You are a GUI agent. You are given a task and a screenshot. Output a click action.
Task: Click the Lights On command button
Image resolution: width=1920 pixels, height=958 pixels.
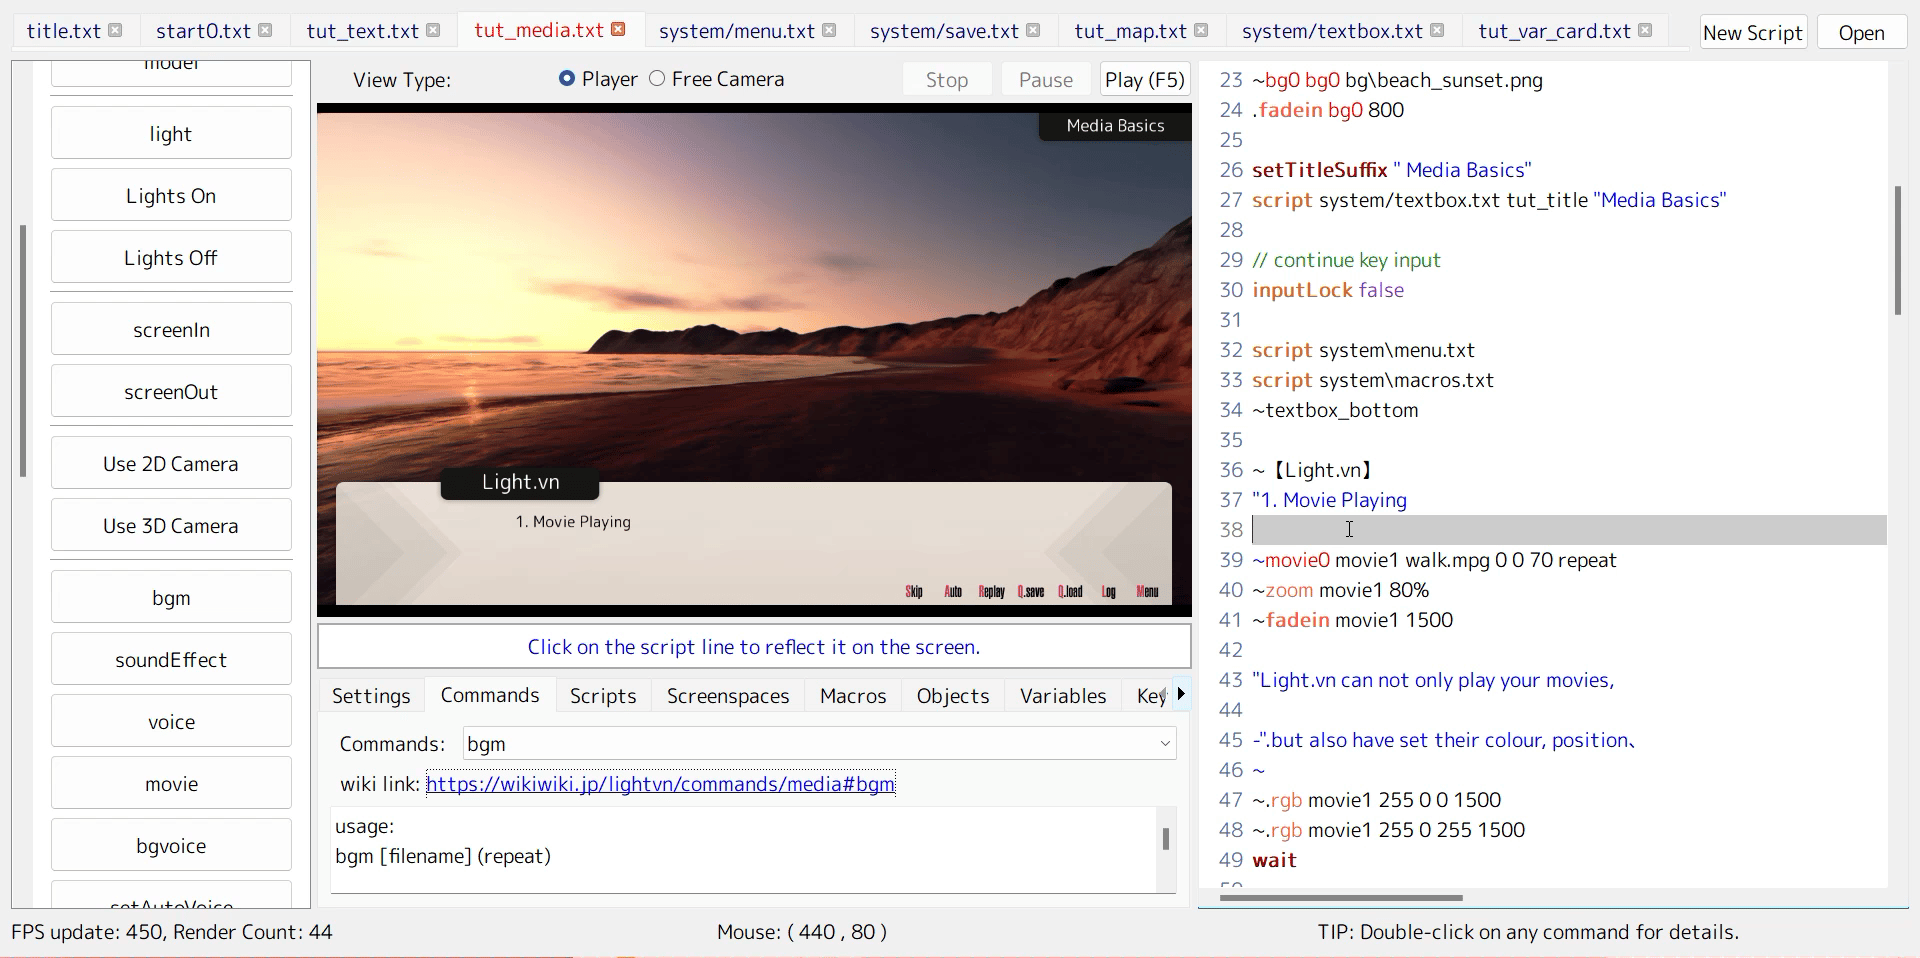click(171, 195)
